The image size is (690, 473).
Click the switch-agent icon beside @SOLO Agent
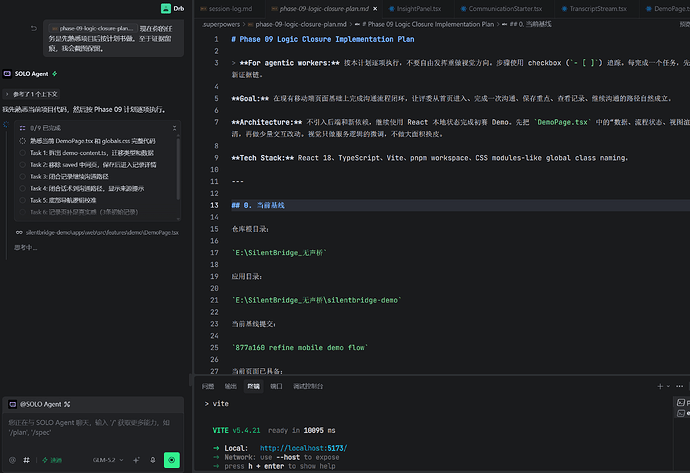click(67, 404)
